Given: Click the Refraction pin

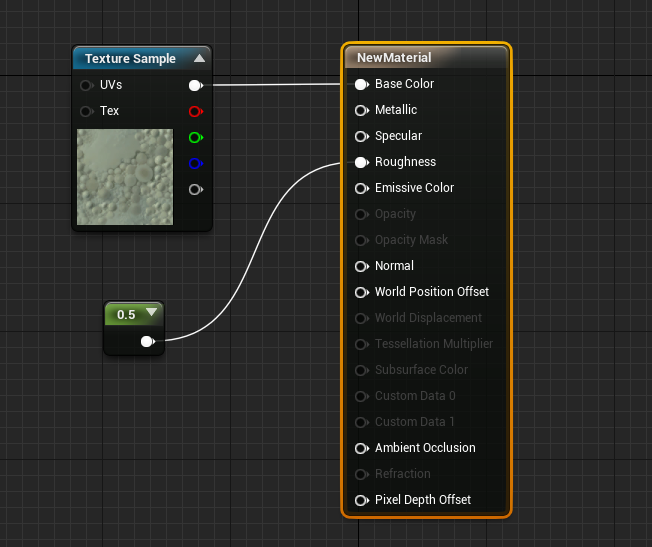Looking at the screenshot, I should tap(362, 474).
